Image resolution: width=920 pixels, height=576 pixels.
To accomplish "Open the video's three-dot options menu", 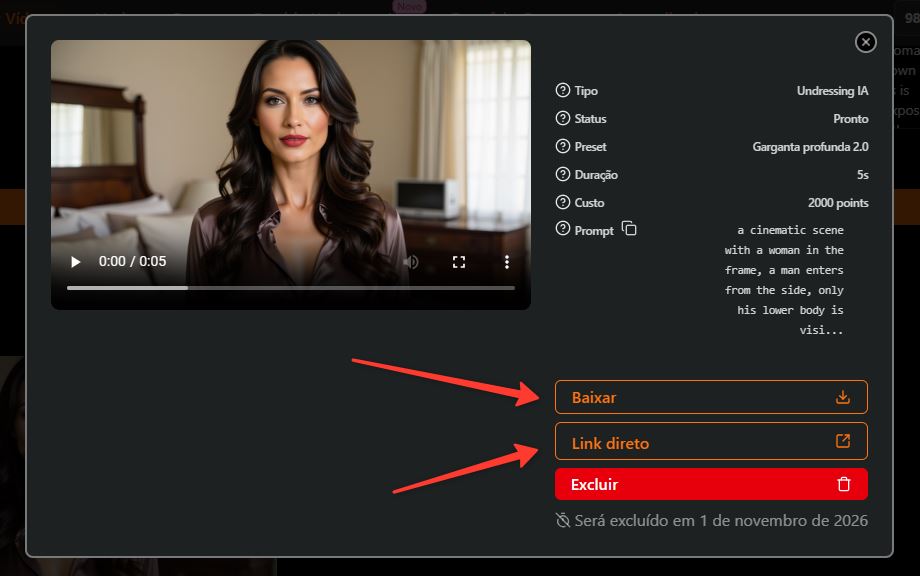I will tap(506, 262).
